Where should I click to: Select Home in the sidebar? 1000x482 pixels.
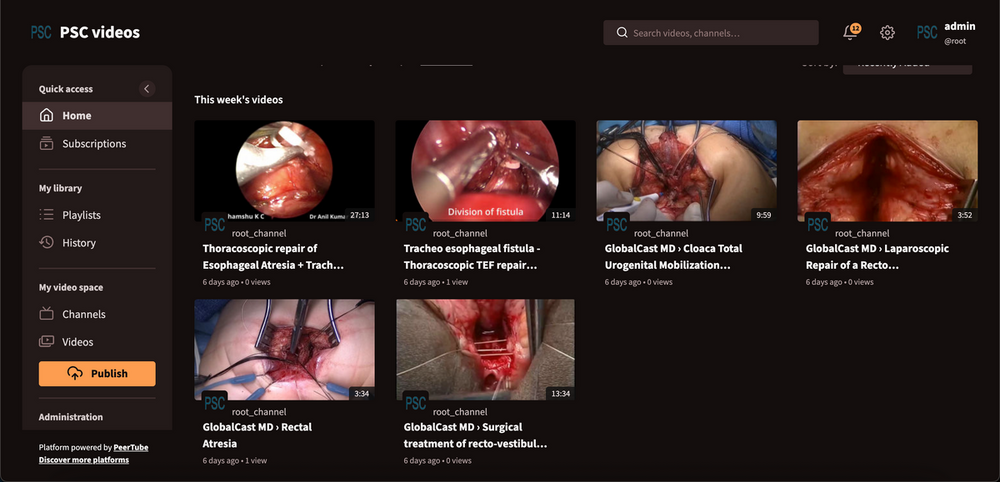(97, 115)
